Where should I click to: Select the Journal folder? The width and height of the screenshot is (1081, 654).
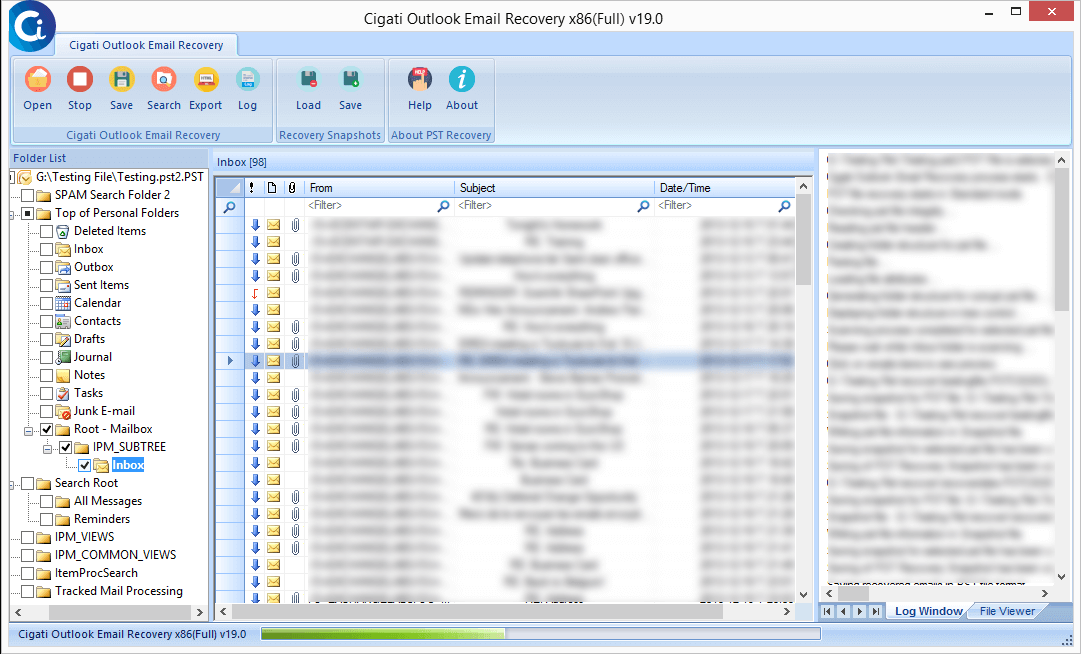pyautogui.click(x=93, y=357)
